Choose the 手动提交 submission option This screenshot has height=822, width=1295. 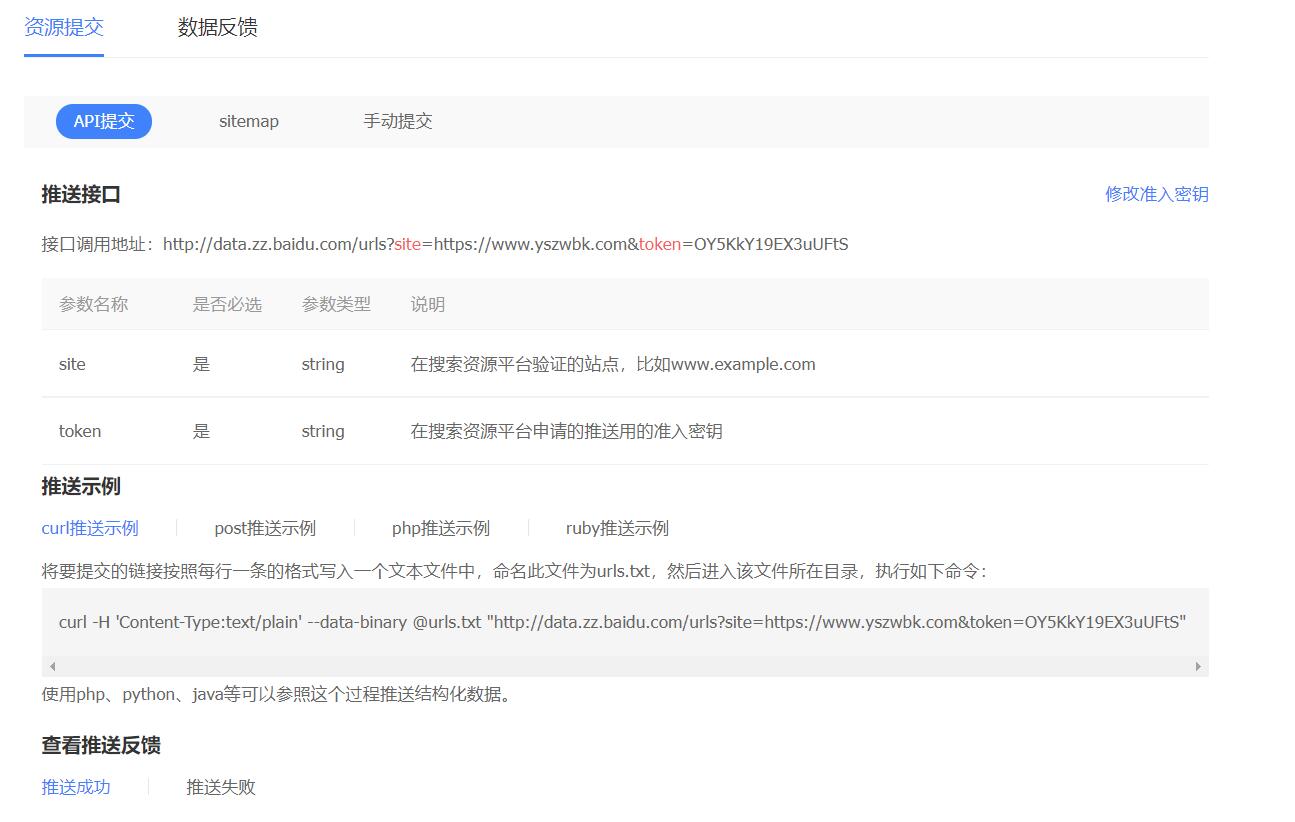click(x=397, y=121)
